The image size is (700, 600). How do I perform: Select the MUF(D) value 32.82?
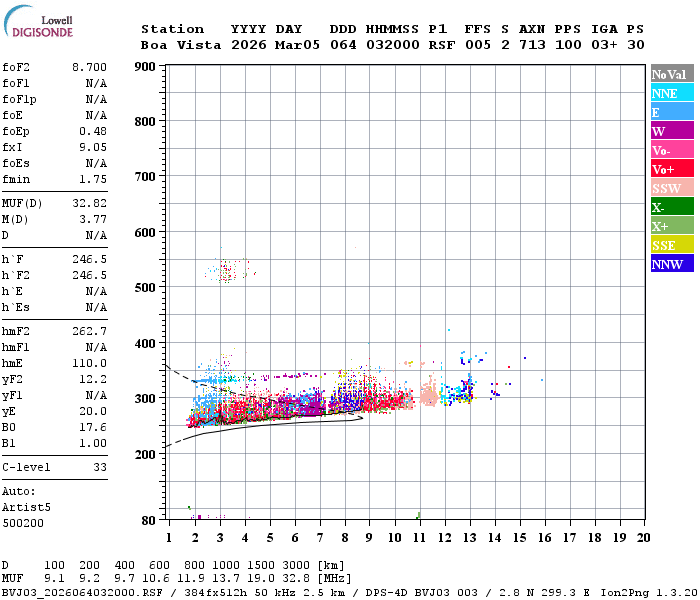point(90,202)
